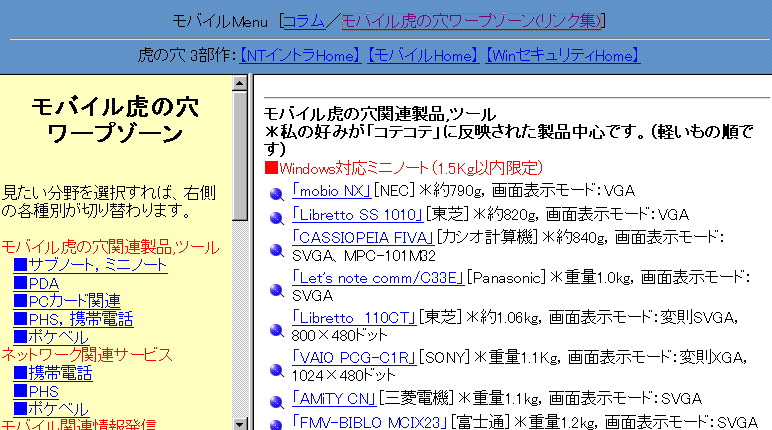This screenshot has height=430, width=772.
Task: Open the mobio NX product link
Action: [331, 191]
